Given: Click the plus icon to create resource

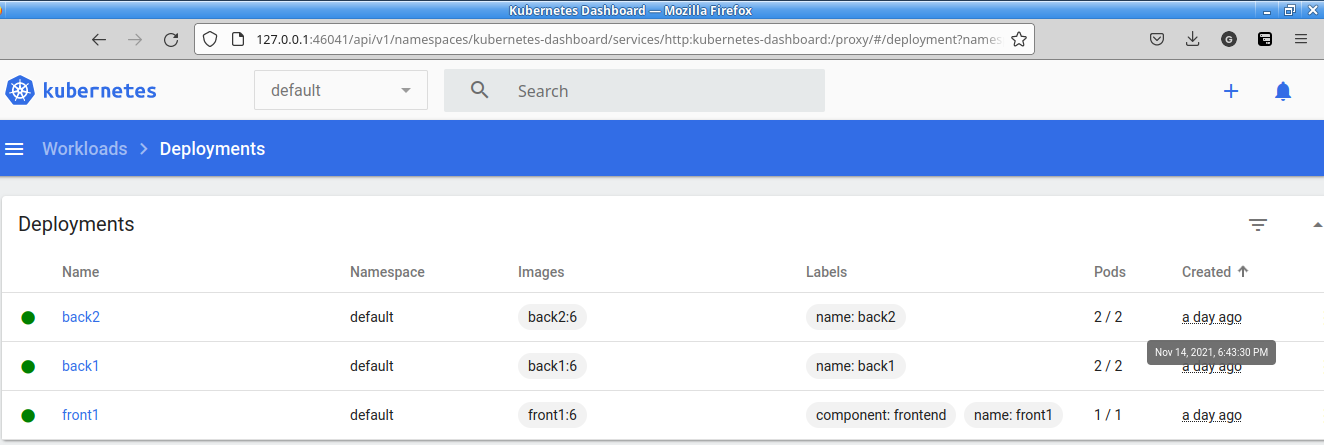Looking at the screenshot, I should click(1231, 91).
